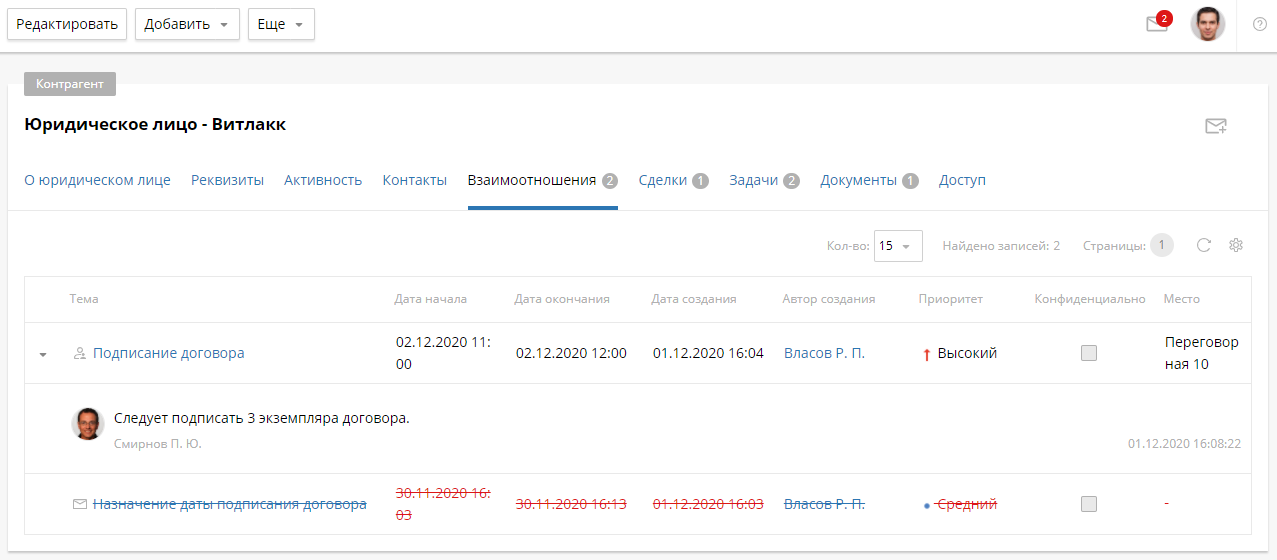Click Смирнов П. Ю. comment avatar
Screen dimensions: 1277x560
pyautogui.click(x=88, y=424)
